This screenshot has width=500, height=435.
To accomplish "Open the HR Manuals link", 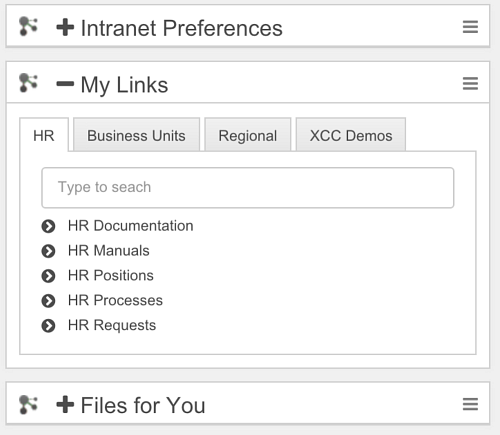I will click(109, 251).
